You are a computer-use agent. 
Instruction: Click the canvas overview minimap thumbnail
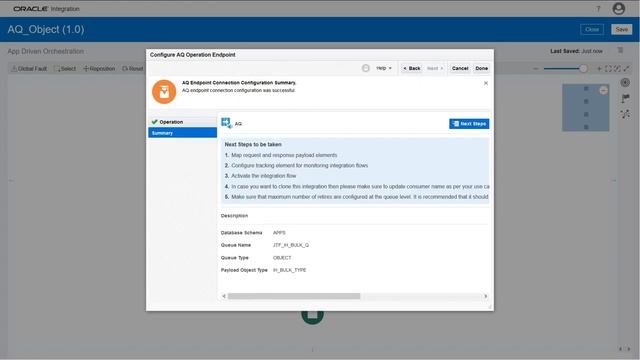[586, 108]
